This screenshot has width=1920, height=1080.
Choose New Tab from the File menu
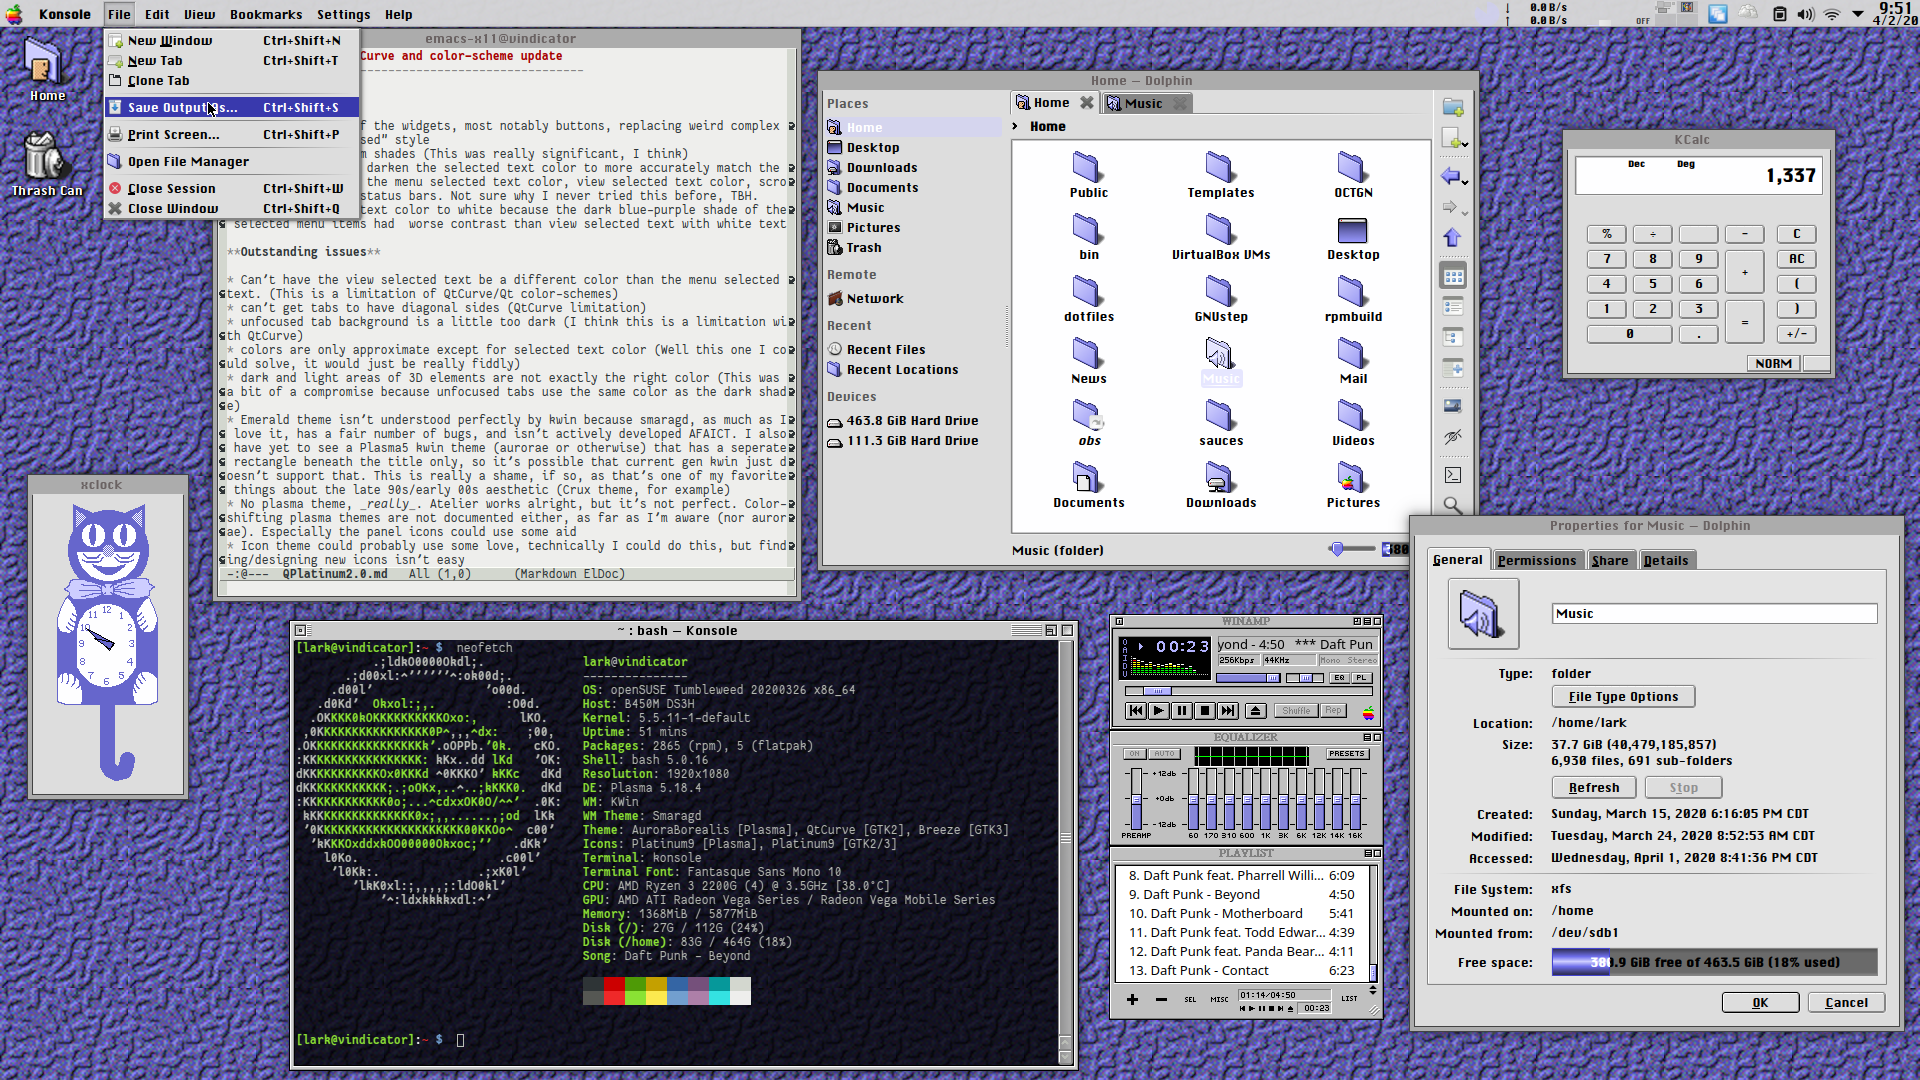tap(231, 61)
